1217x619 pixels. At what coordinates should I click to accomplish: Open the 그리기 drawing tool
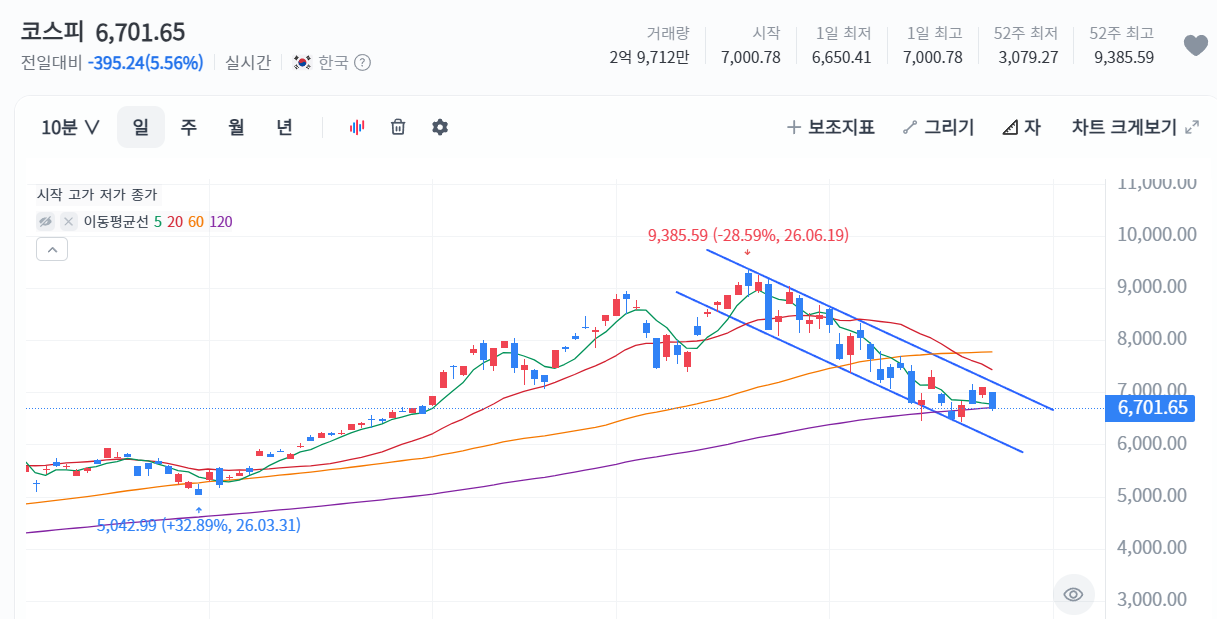[x=937, y=127]
